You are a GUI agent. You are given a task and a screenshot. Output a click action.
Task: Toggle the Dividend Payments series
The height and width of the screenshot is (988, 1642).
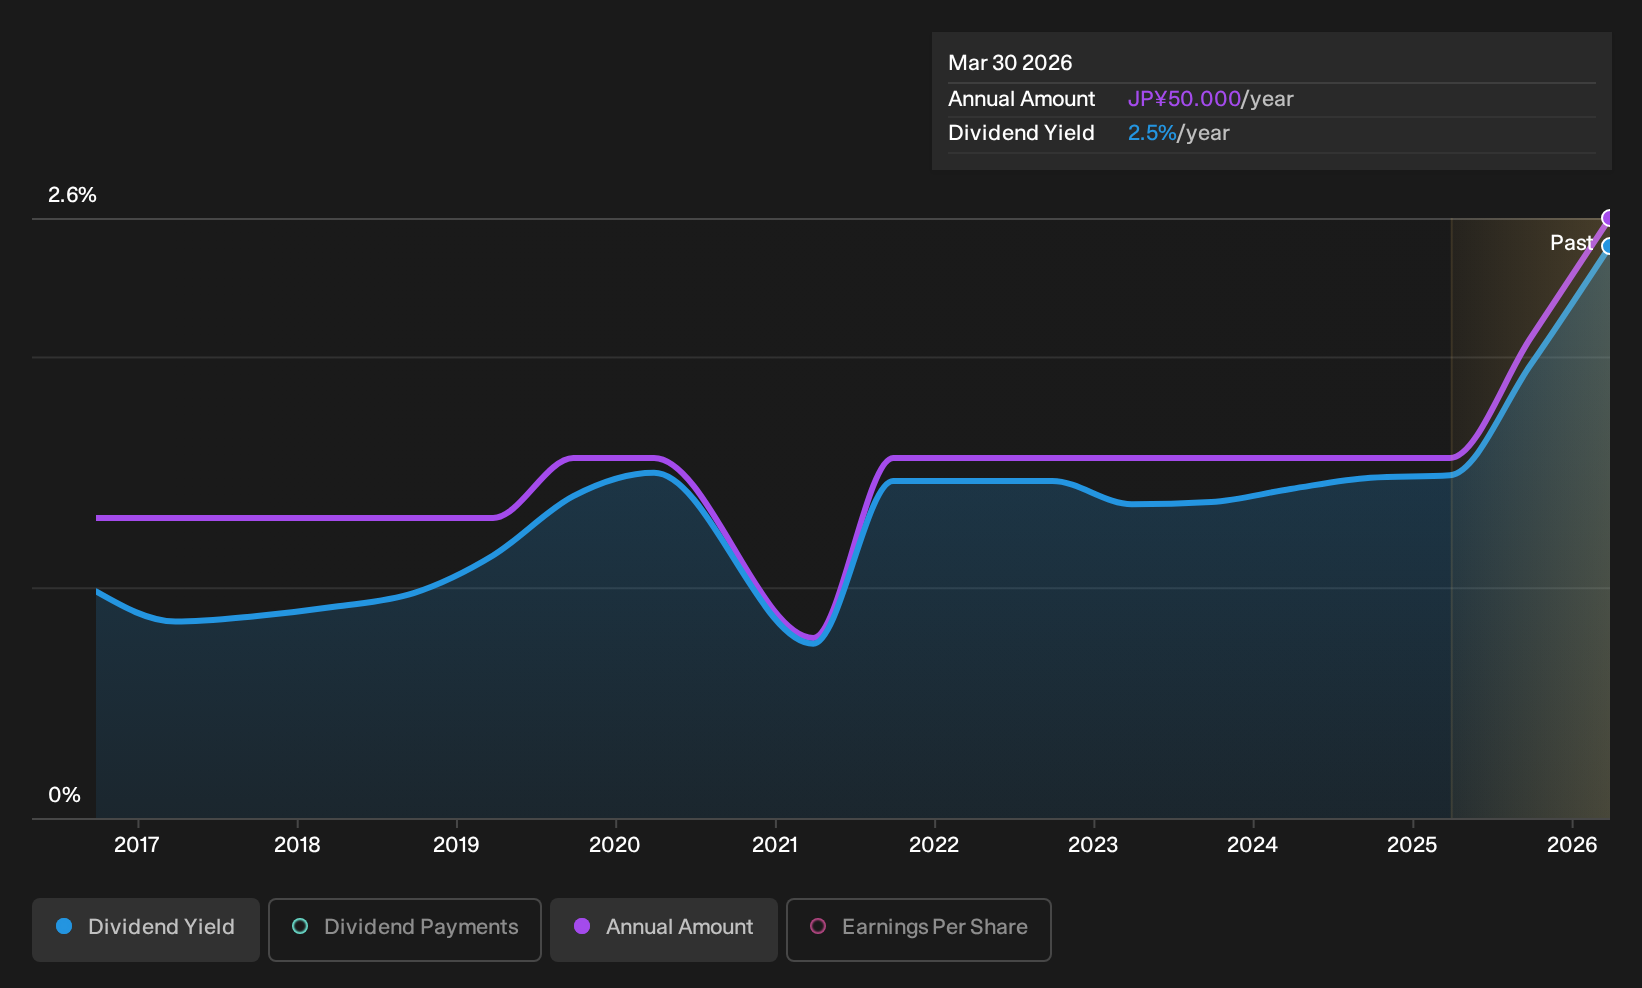point(405,929)
